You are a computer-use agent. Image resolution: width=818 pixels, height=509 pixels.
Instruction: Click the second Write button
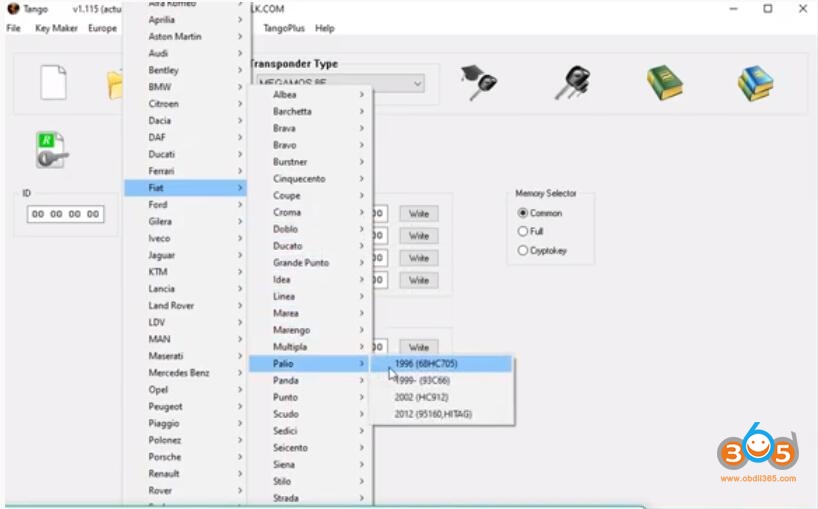click(418, 236)
